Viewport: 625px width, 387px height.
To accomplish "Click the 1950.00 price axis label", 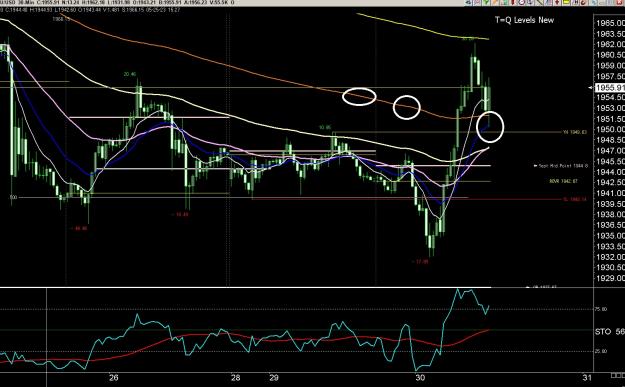I will pos(610,130).
